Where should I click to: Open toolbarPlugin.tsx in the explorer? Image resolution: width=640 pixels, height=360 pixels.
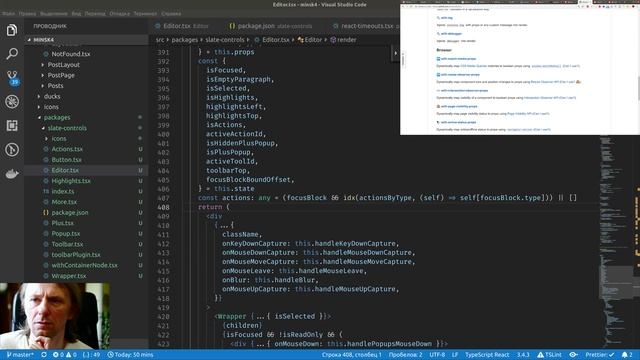click(x=76, y=255)
